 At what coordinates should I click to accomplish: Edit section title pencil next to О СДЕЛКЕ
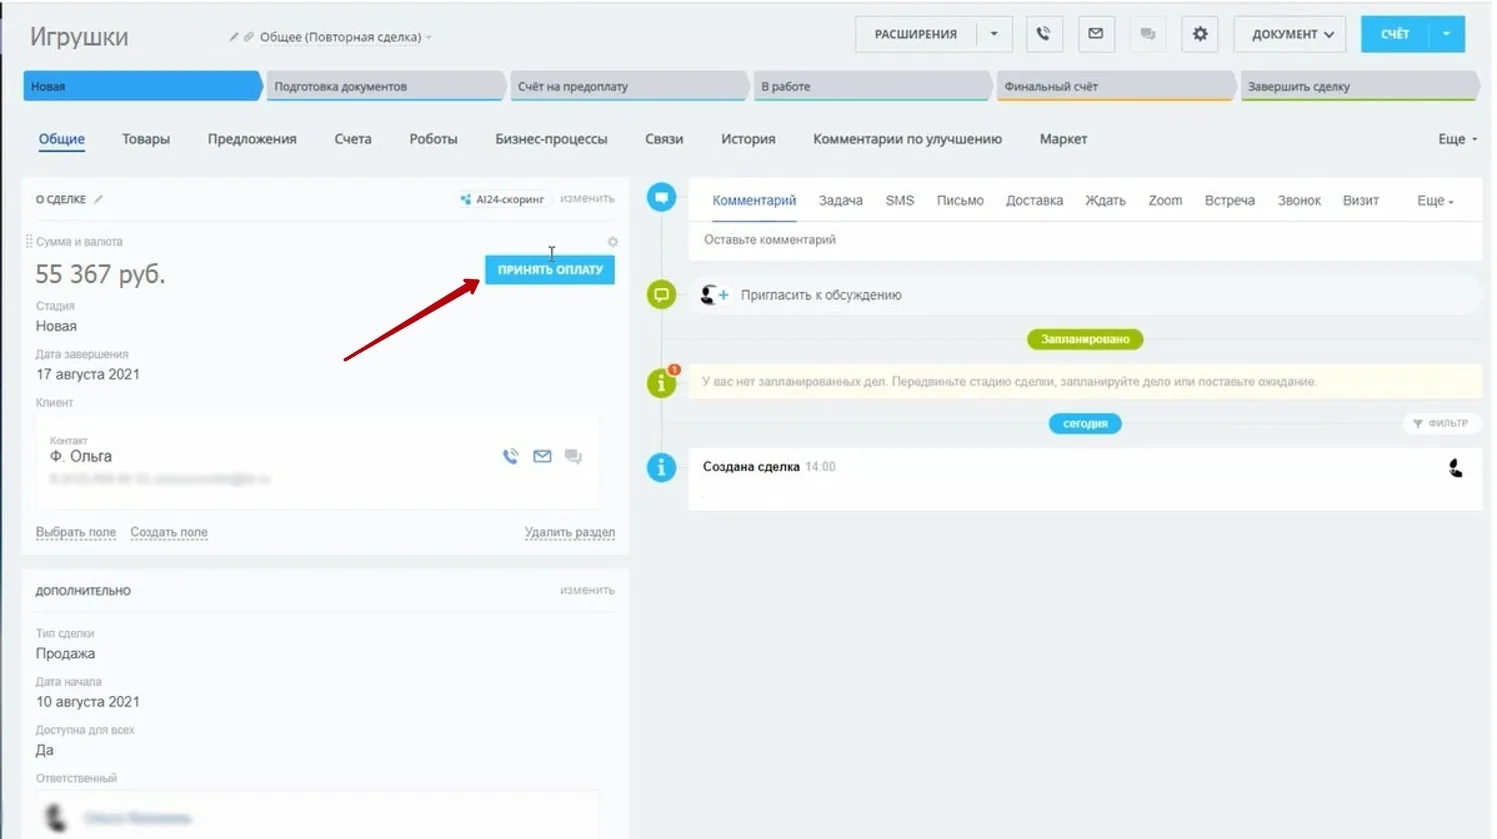coord(98,200)
